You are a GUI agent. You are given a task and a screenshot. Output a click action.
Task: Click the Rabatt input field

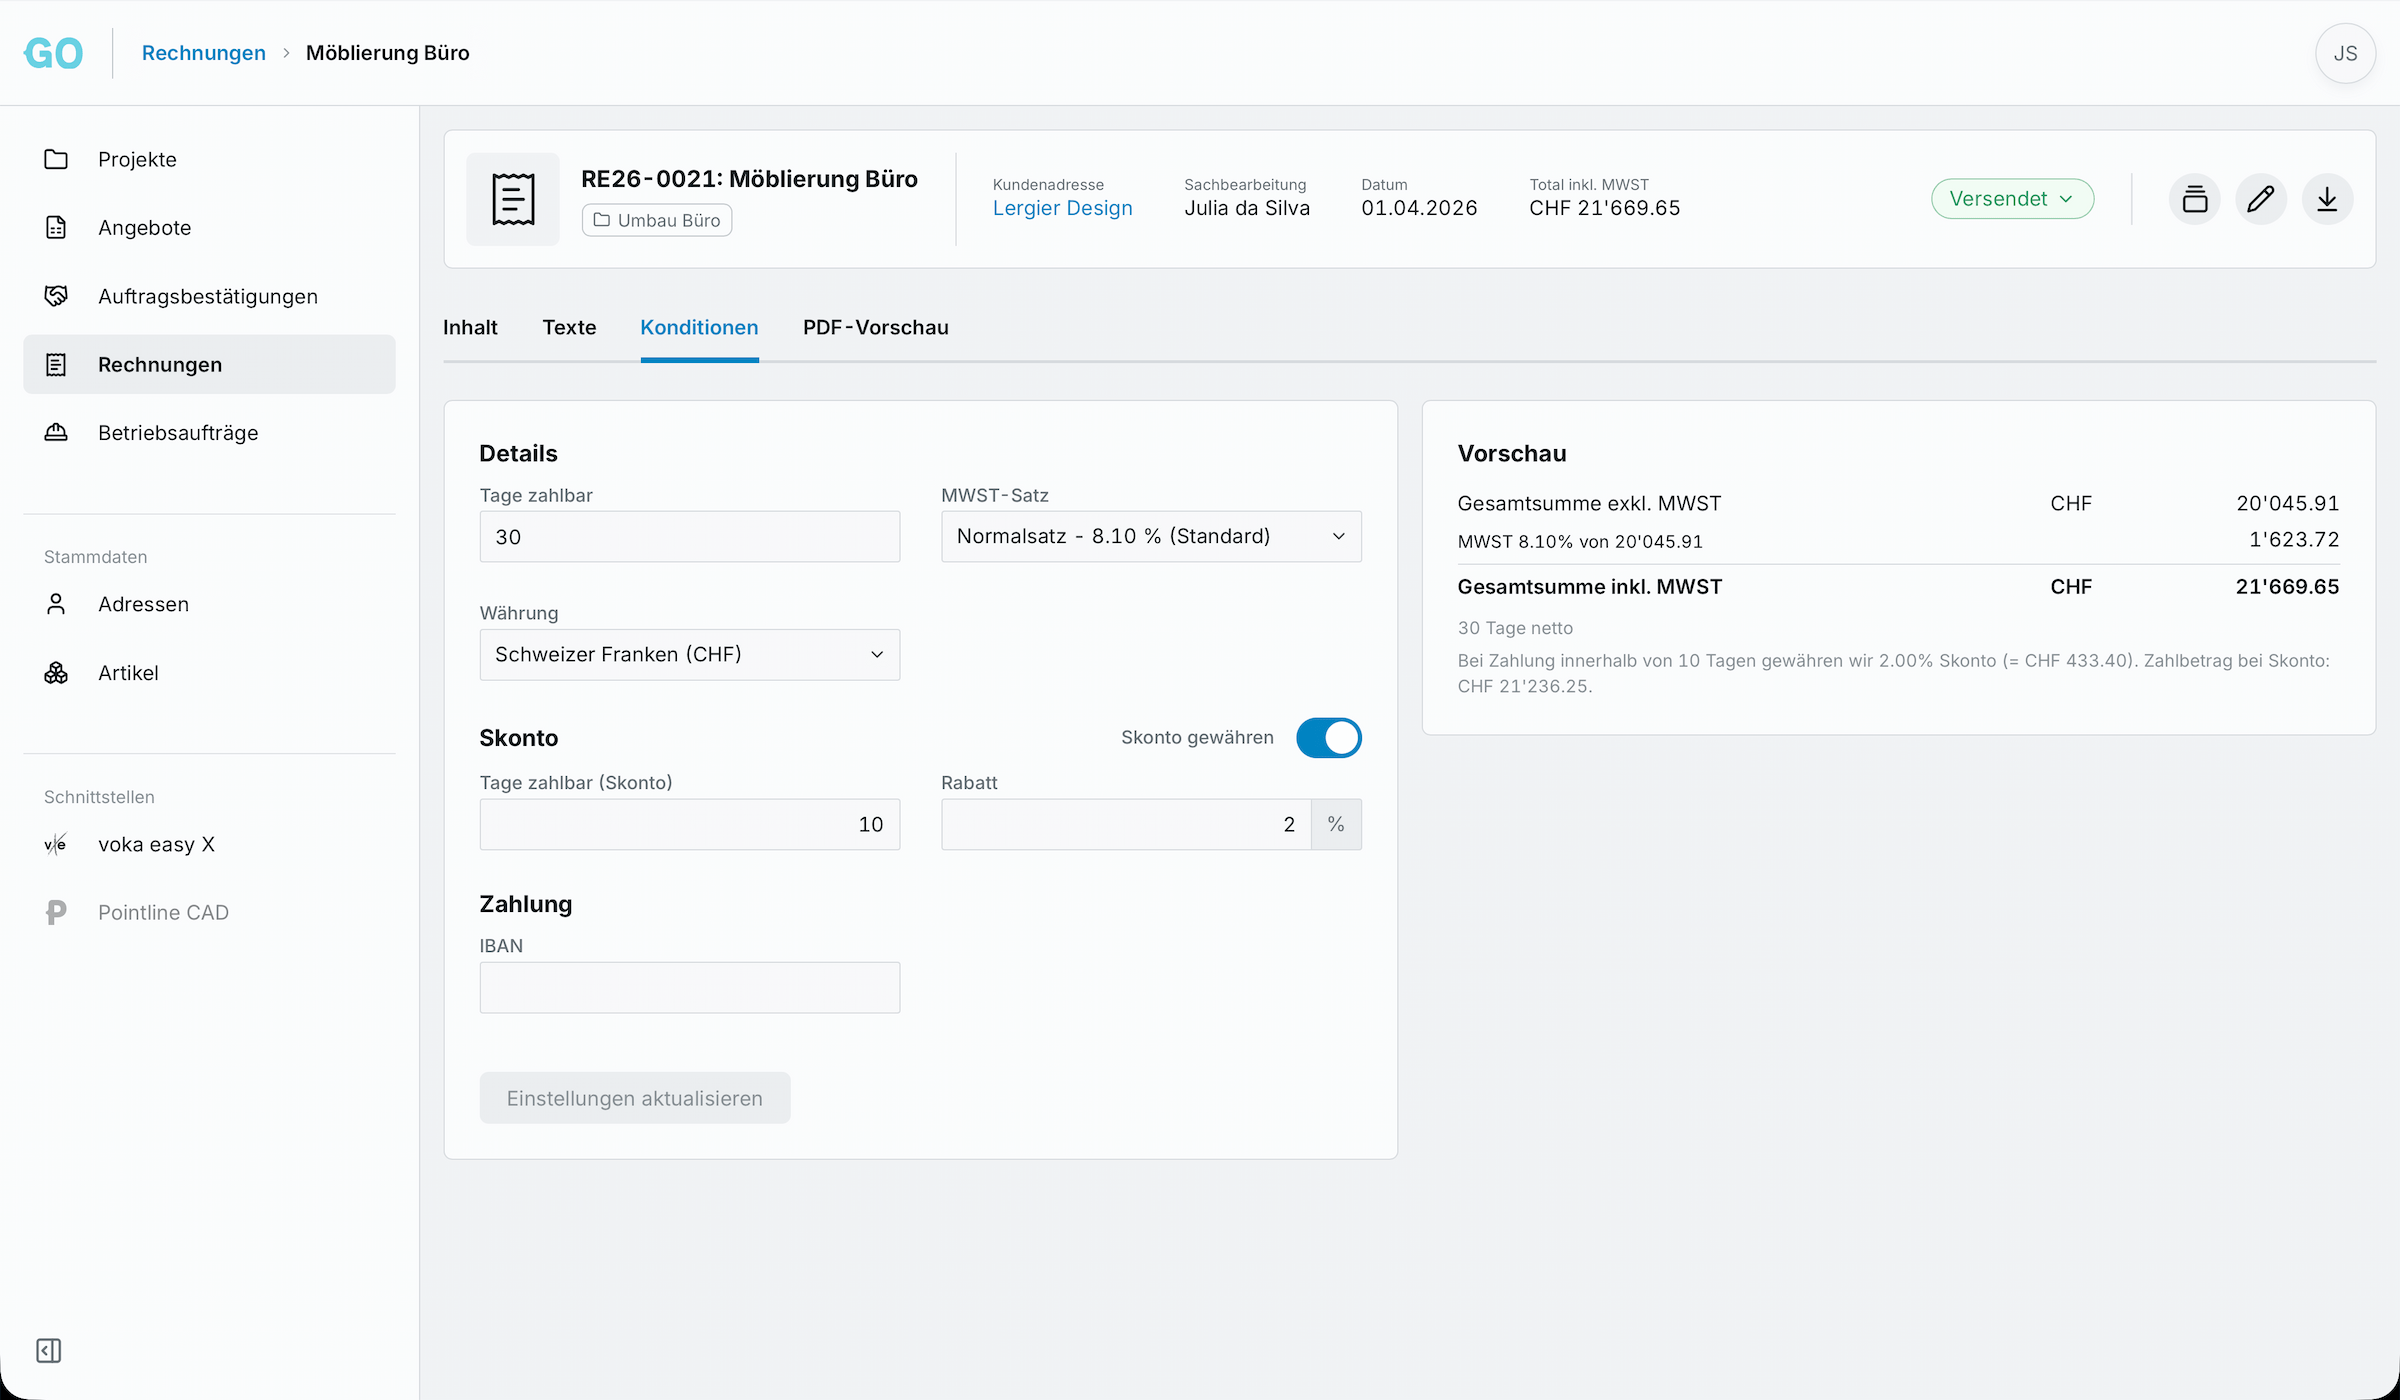[1126, 824]
